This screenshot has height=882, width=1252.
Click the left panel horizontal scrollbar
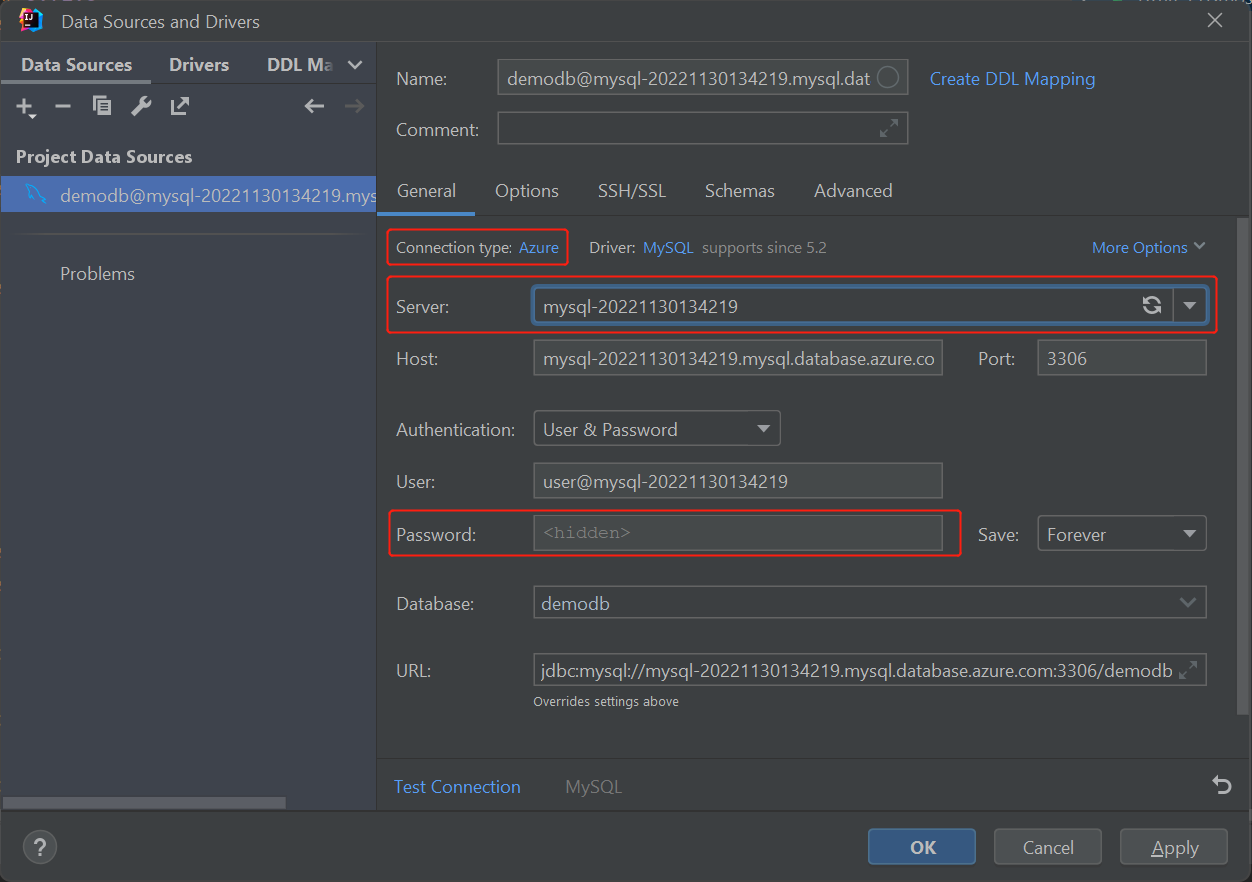pos(144,802)
